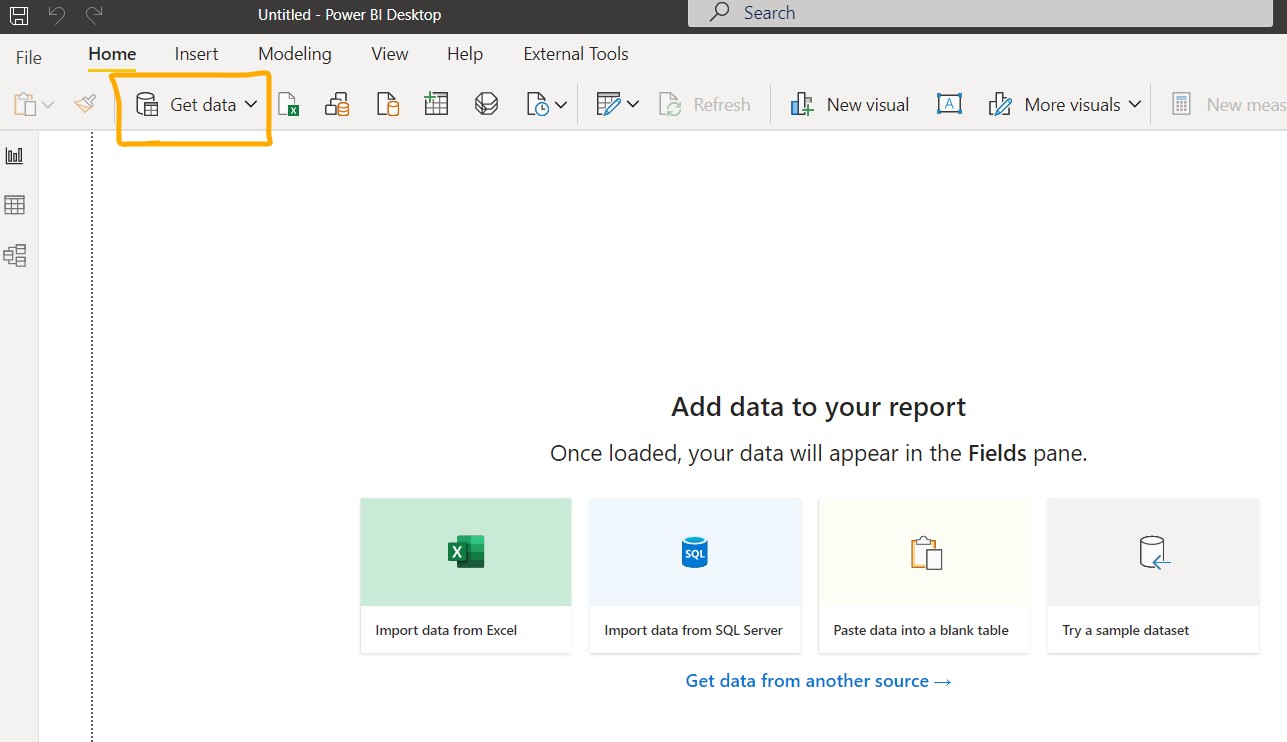Expand the Get data dropdown arrow
Image resolution: width=1287 pixels, height=742 pixels.
pos(251,104)
